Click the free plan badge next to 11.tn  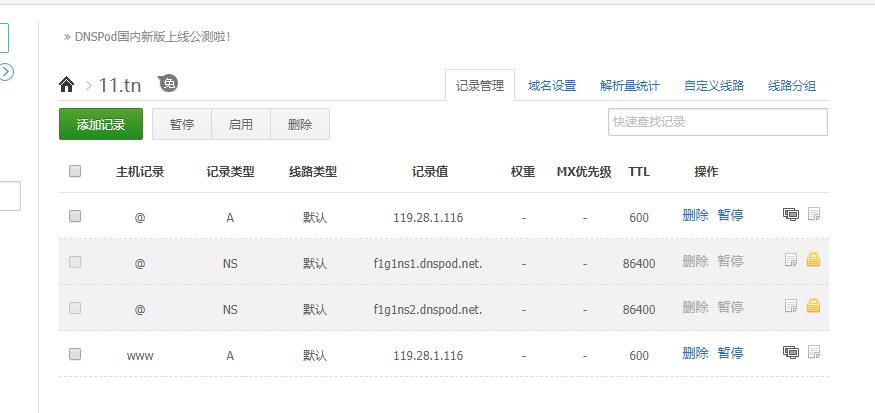coord(169,84)
